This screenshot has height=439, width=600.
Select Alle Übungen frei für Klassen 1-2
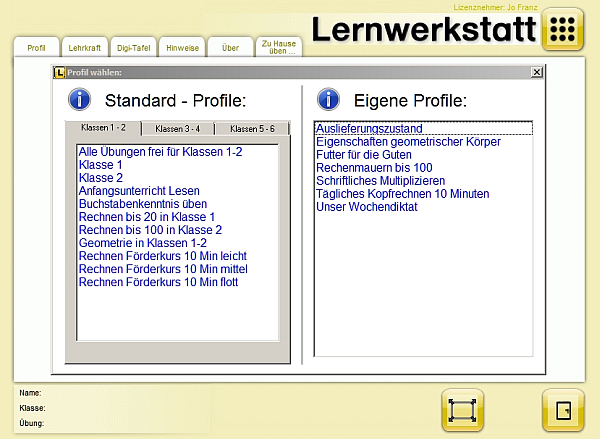pyautogui.click(x=160, y=152)
